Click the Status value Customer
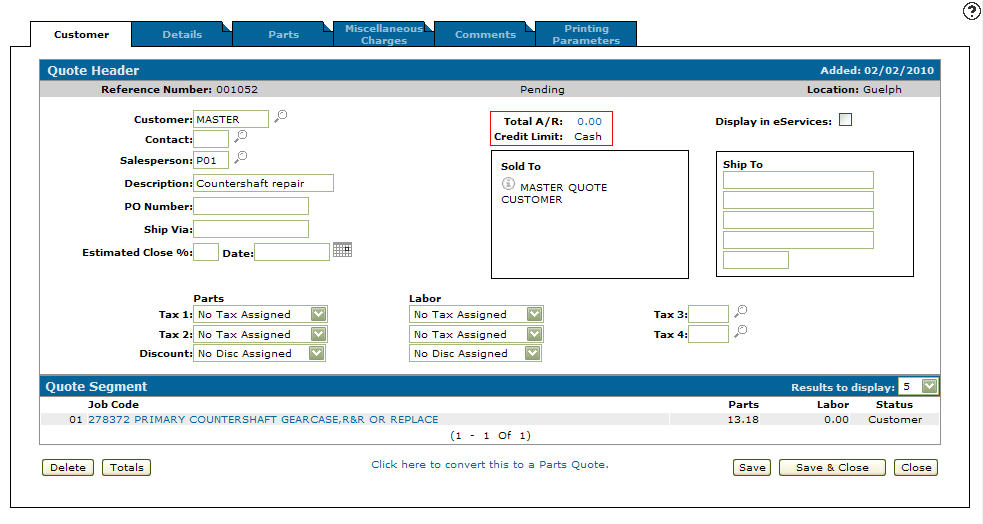983x524 pixels. click(895, 419)
